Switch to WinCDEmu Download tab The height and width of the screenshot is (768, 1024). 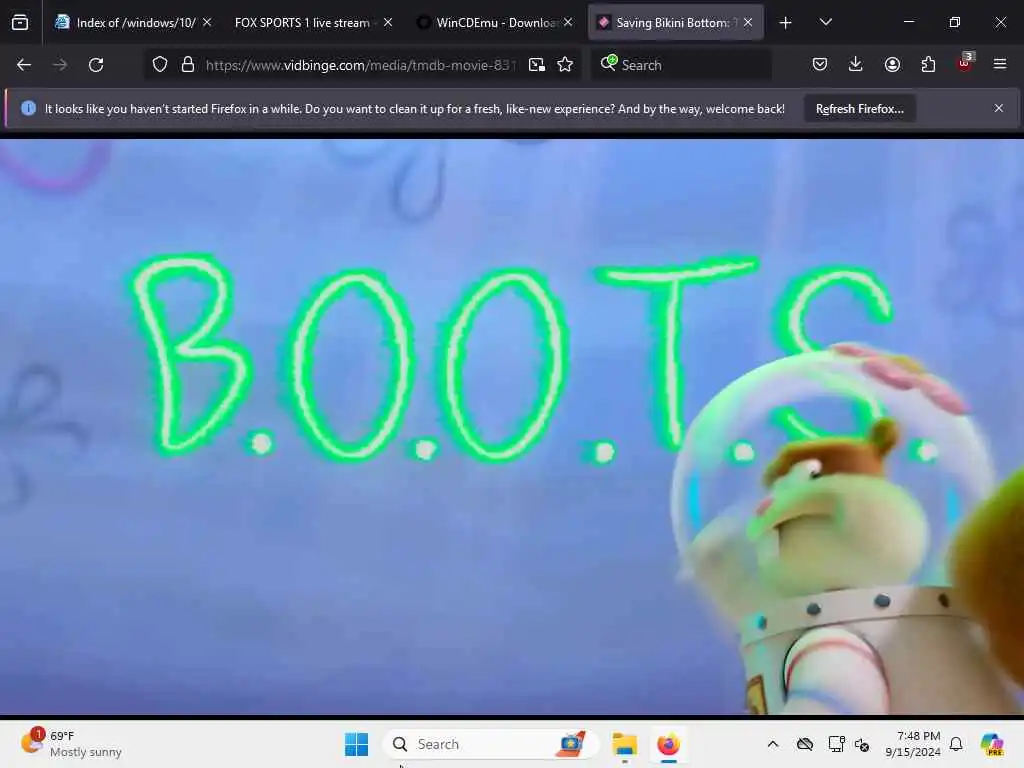tap(496, 23)
